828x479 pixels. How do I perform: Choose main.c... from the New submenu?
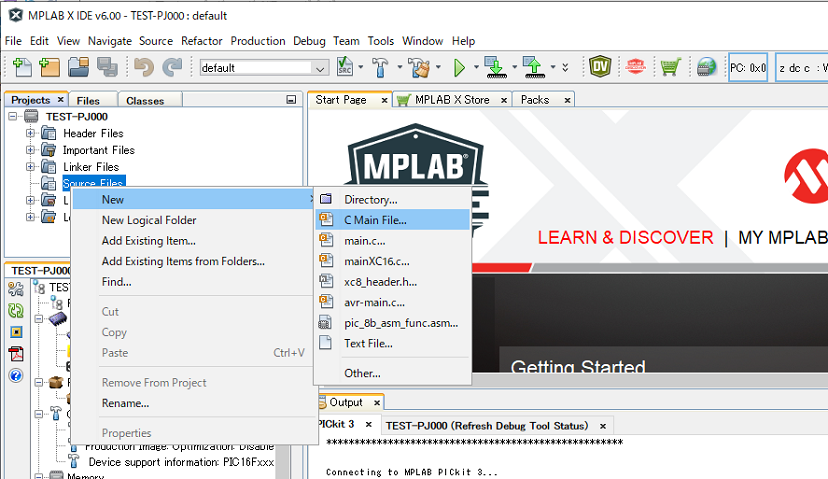(392, 240)
